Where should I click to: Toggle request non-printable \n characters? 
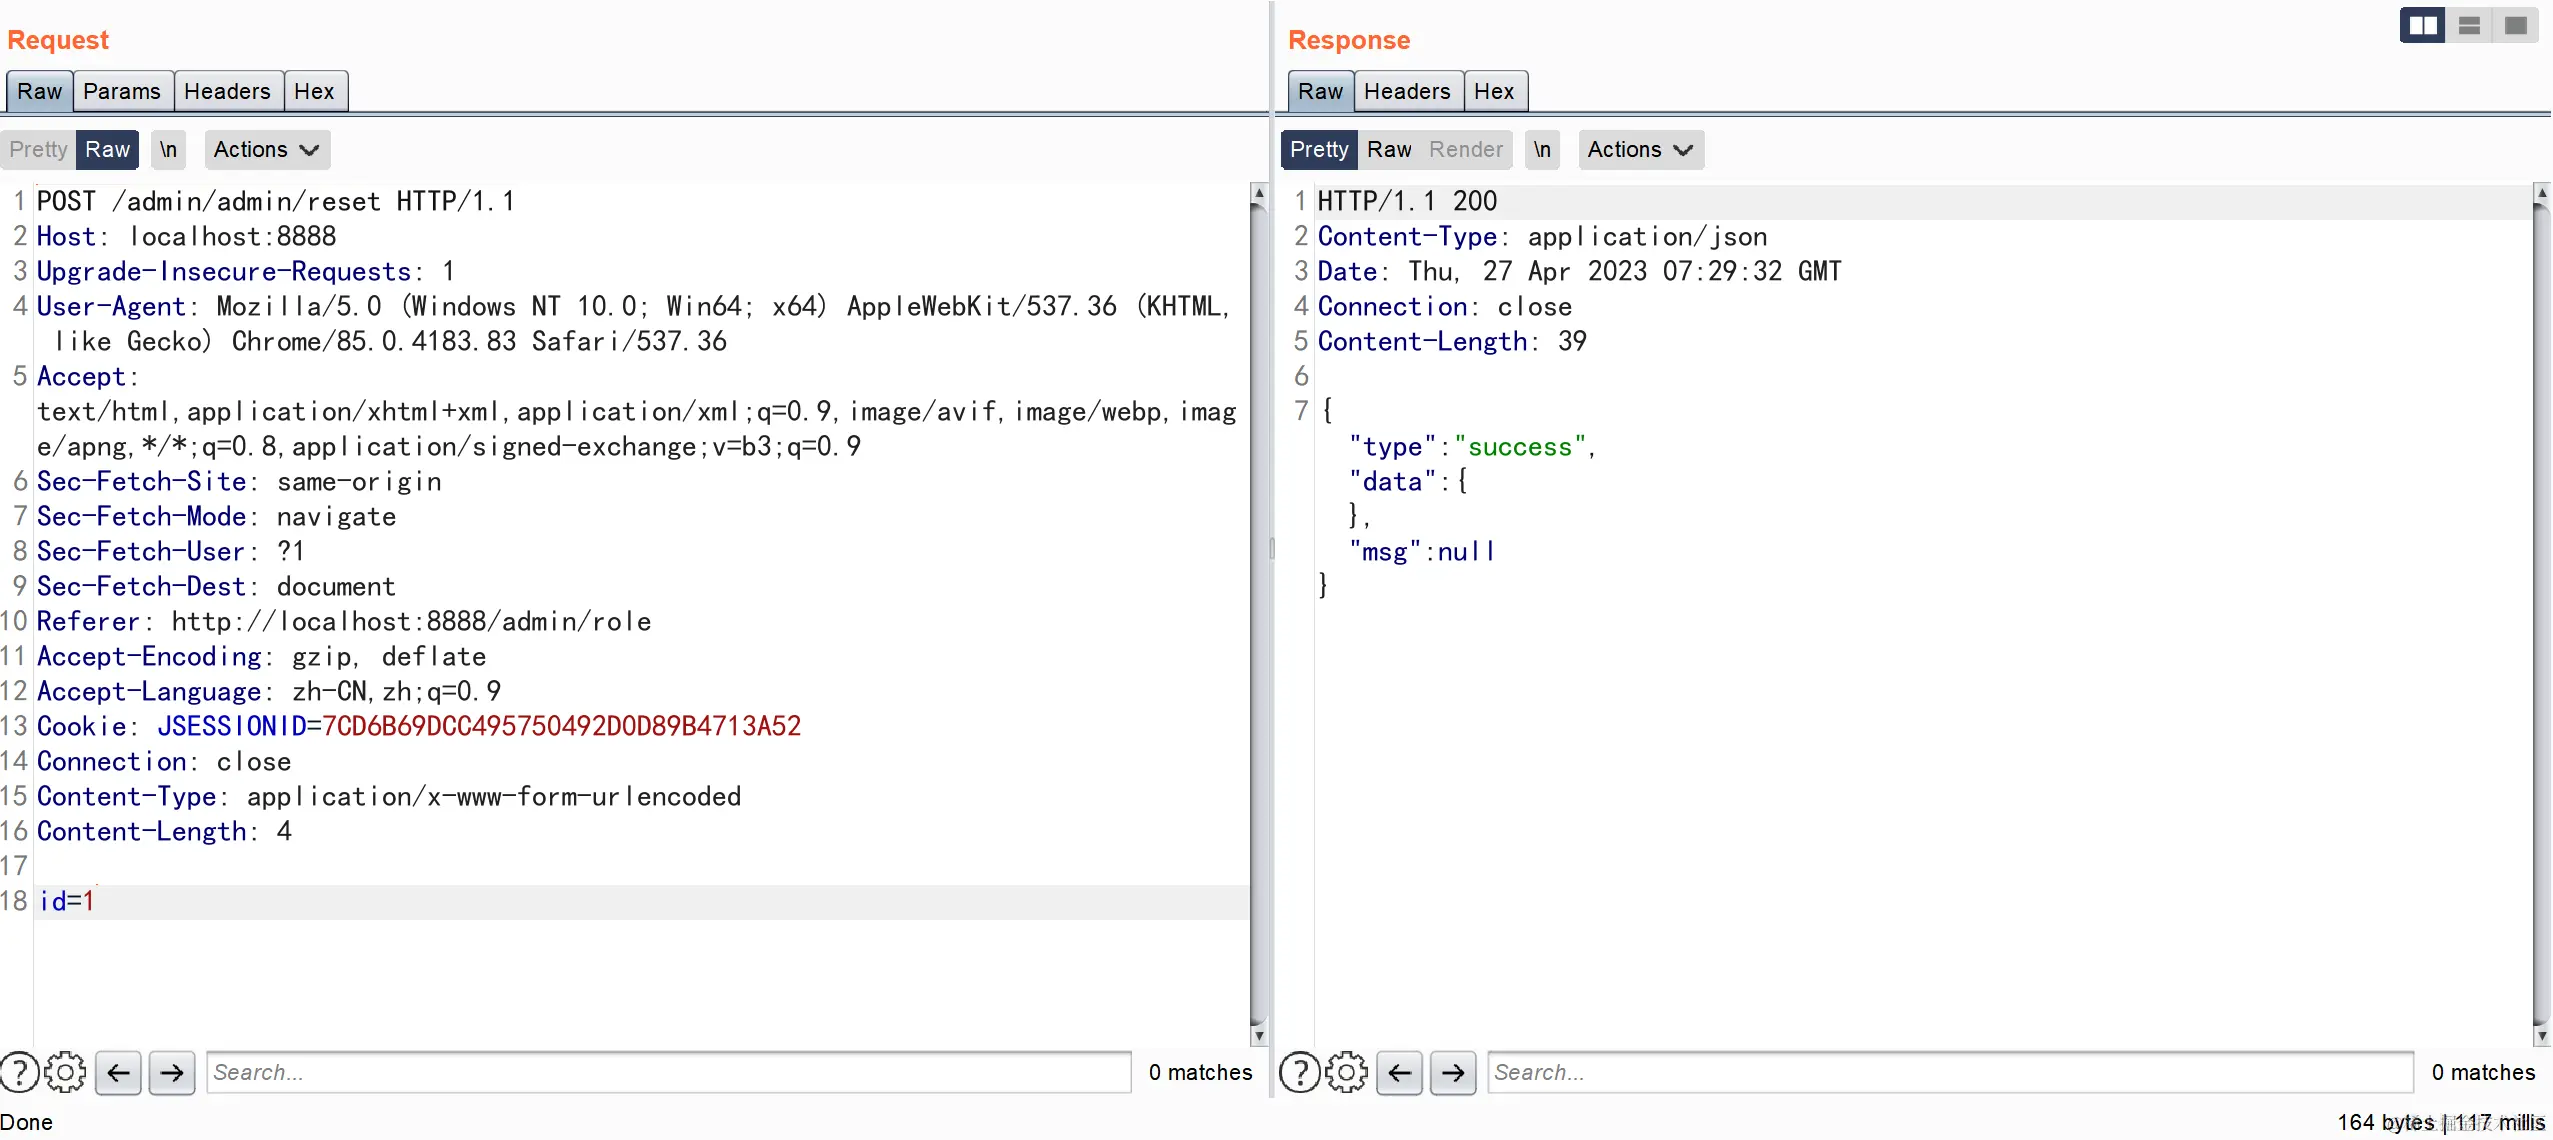pyautogui.click(x=168, y=149)
